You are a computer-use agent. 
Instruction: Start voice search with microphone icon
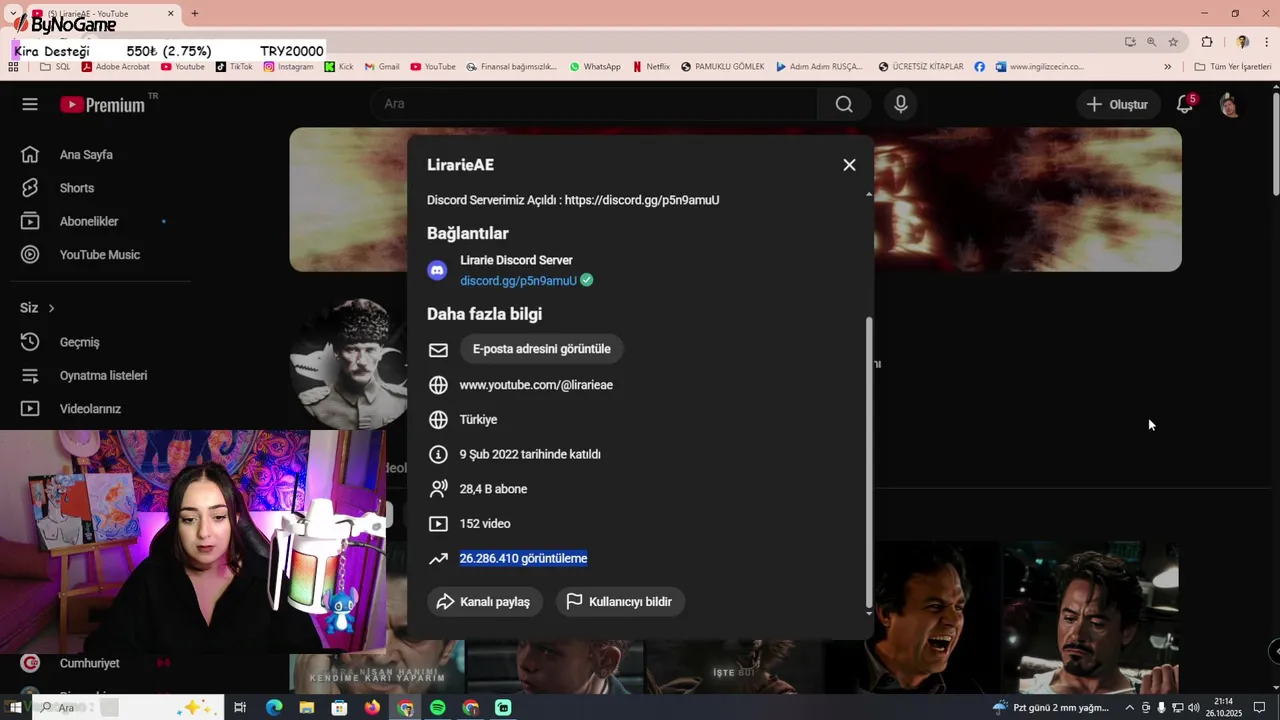[901, 104]
